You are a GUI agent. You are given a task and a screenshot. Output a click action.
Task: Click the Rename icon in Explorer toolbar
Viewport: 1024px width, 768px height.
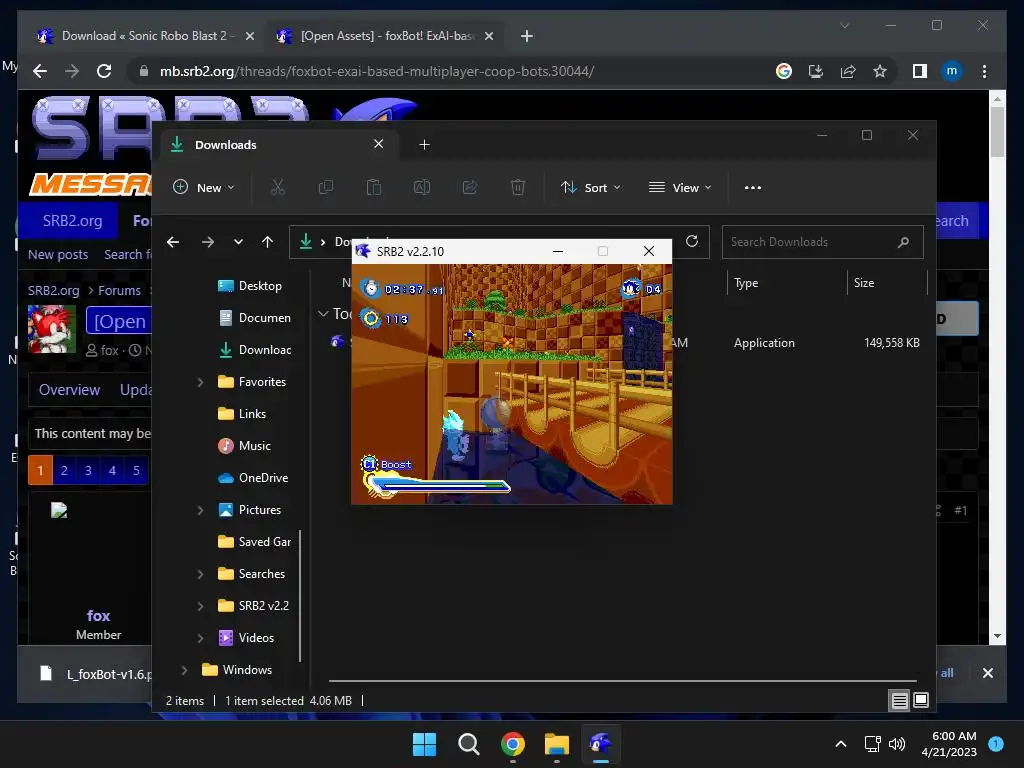(x=422, y=187)
